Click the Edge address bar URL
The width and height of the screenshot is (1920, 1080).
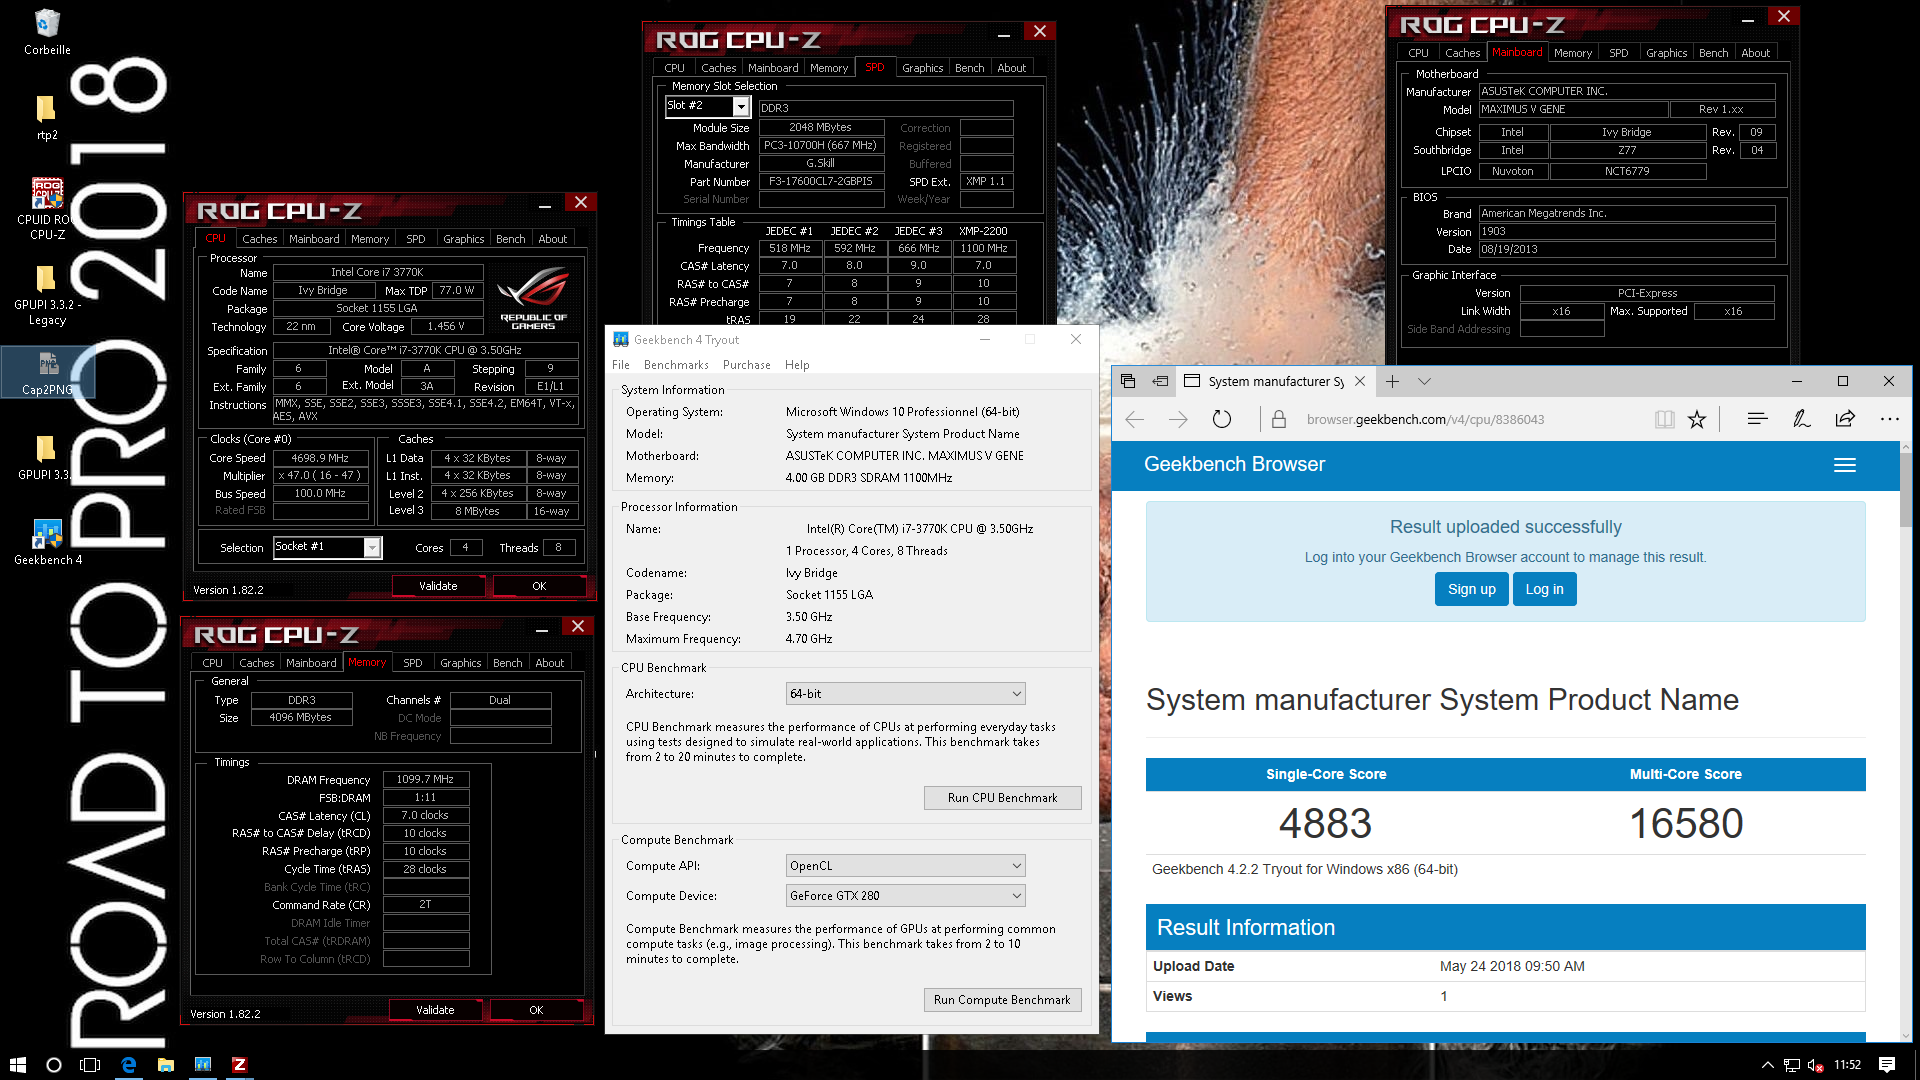[x=1425, y=419]
